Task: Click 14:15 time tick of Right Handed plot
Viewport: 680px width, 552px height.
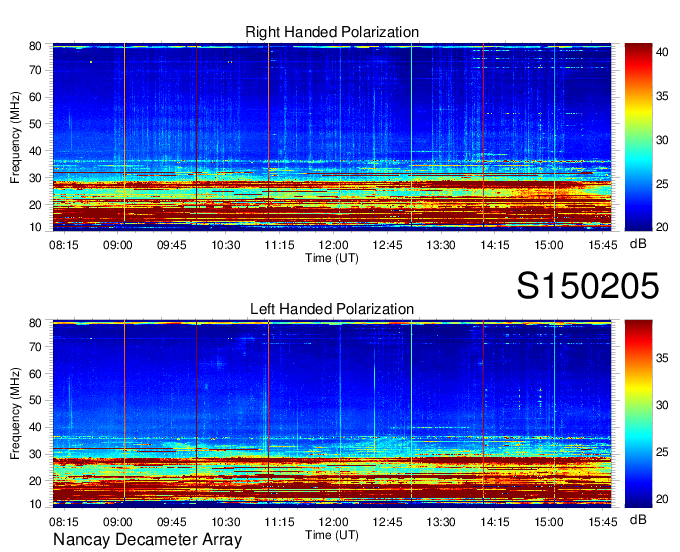Action: click(495, 245)
